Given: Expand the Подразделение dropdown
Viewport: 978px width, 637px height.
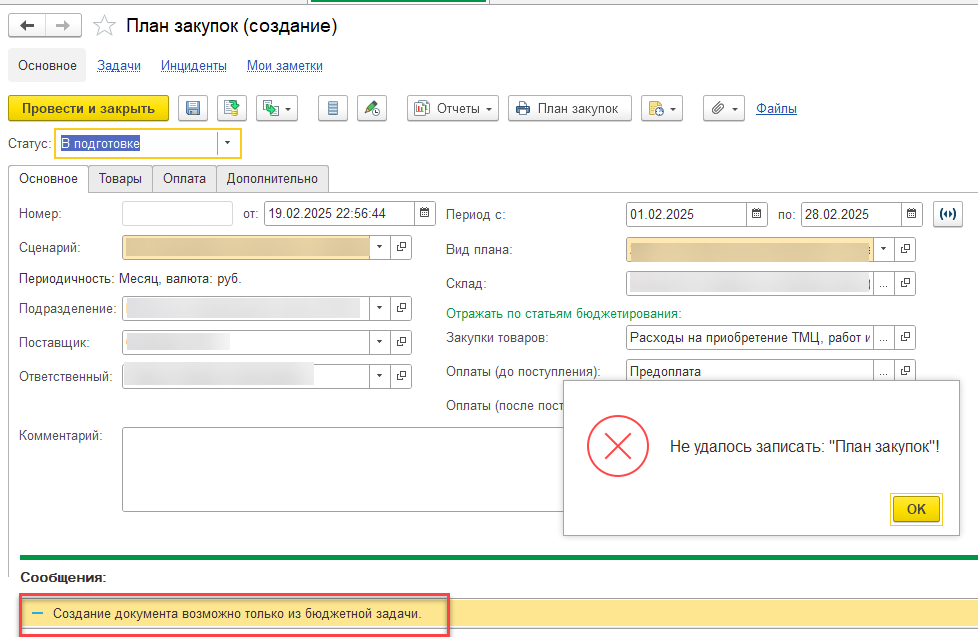Looking at the screenshot, I should (x=379, y=308).
